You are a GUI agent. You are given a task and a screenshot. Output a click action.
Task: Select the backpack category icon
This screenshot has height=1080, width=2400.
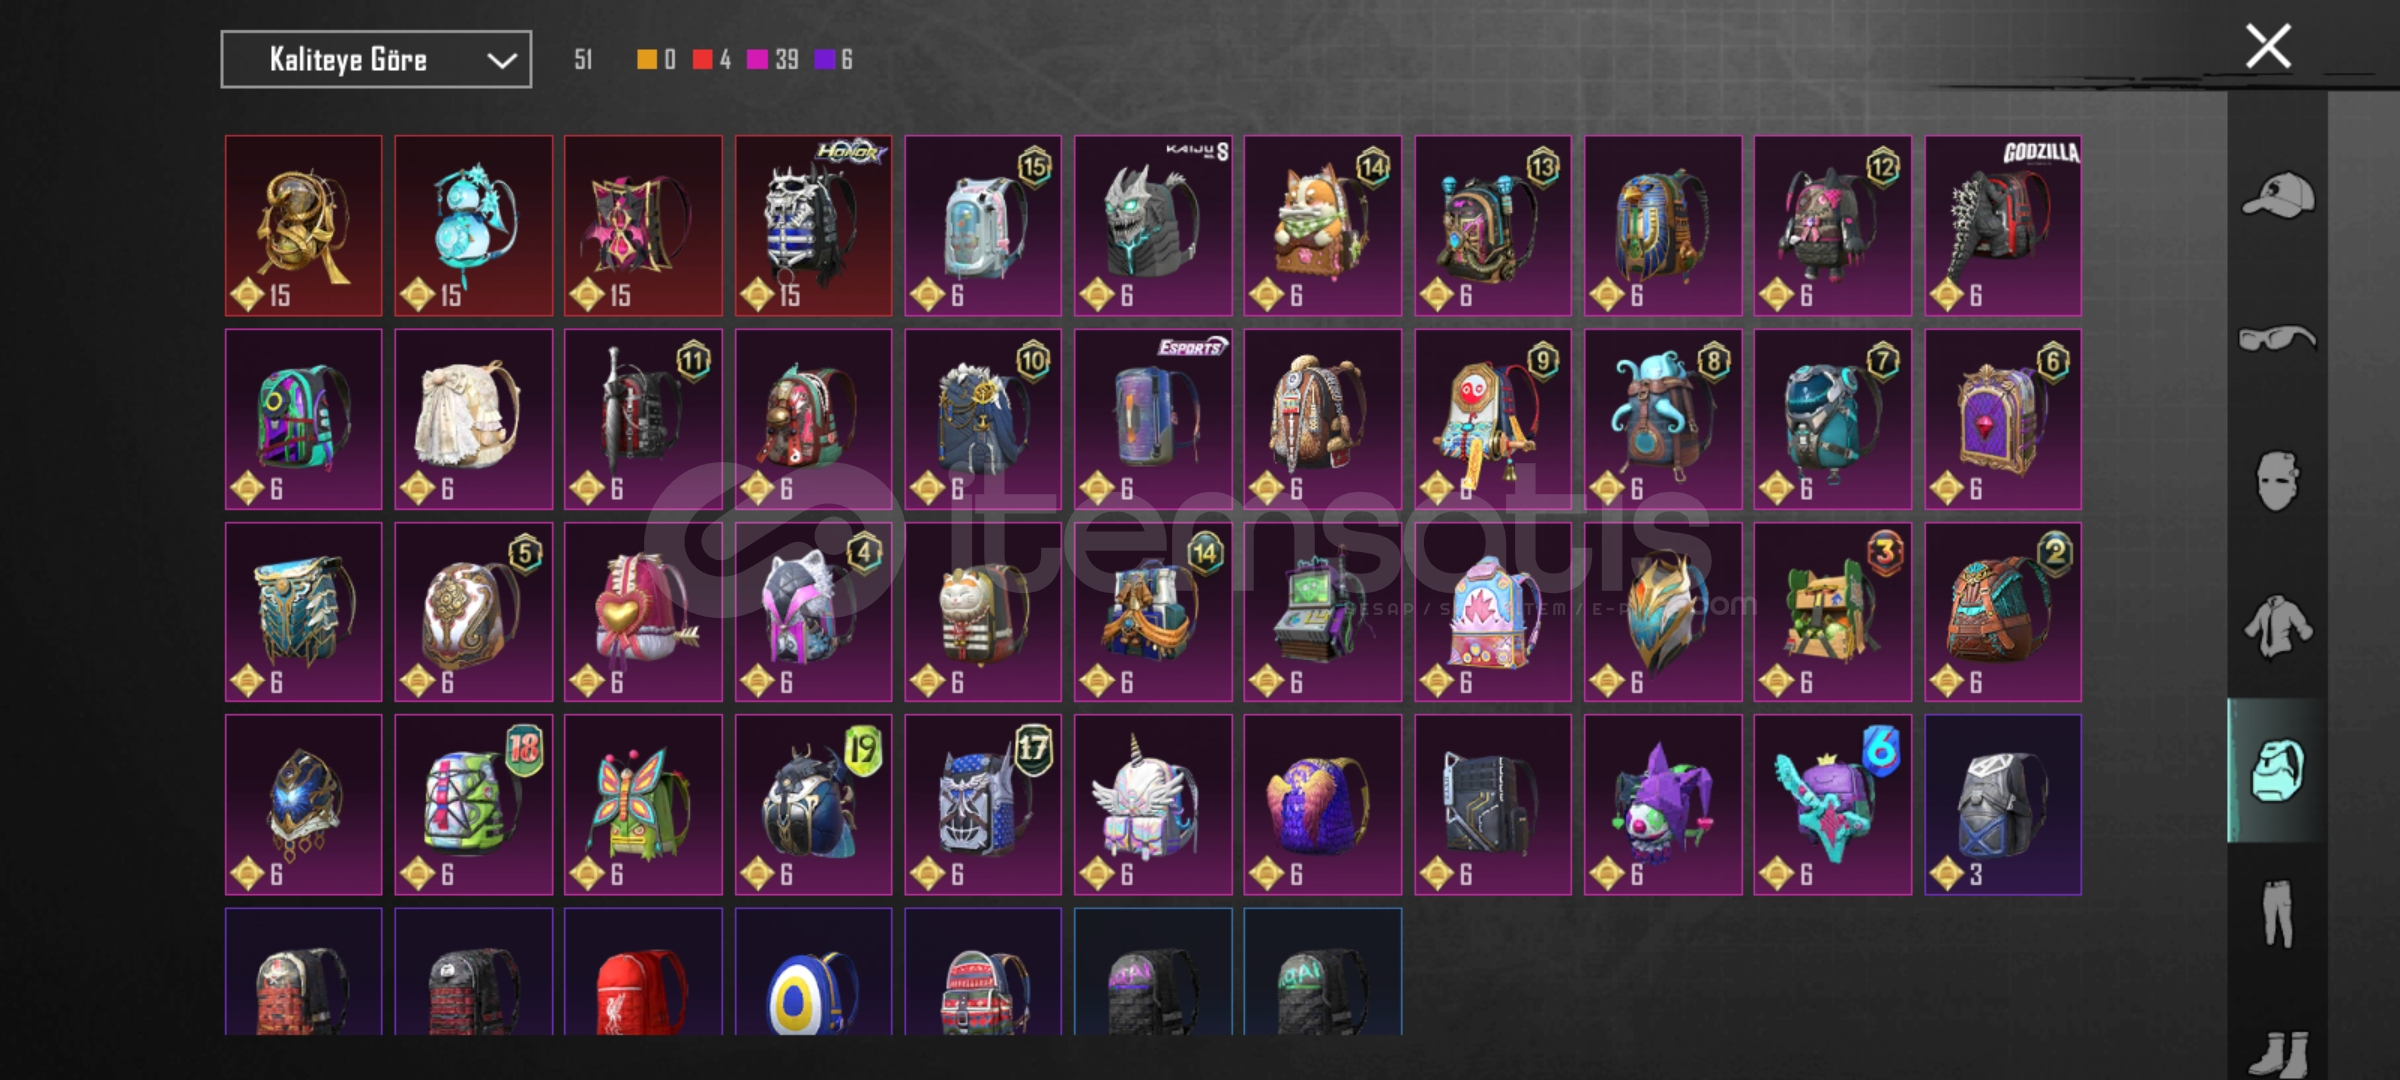[2278, 770]
